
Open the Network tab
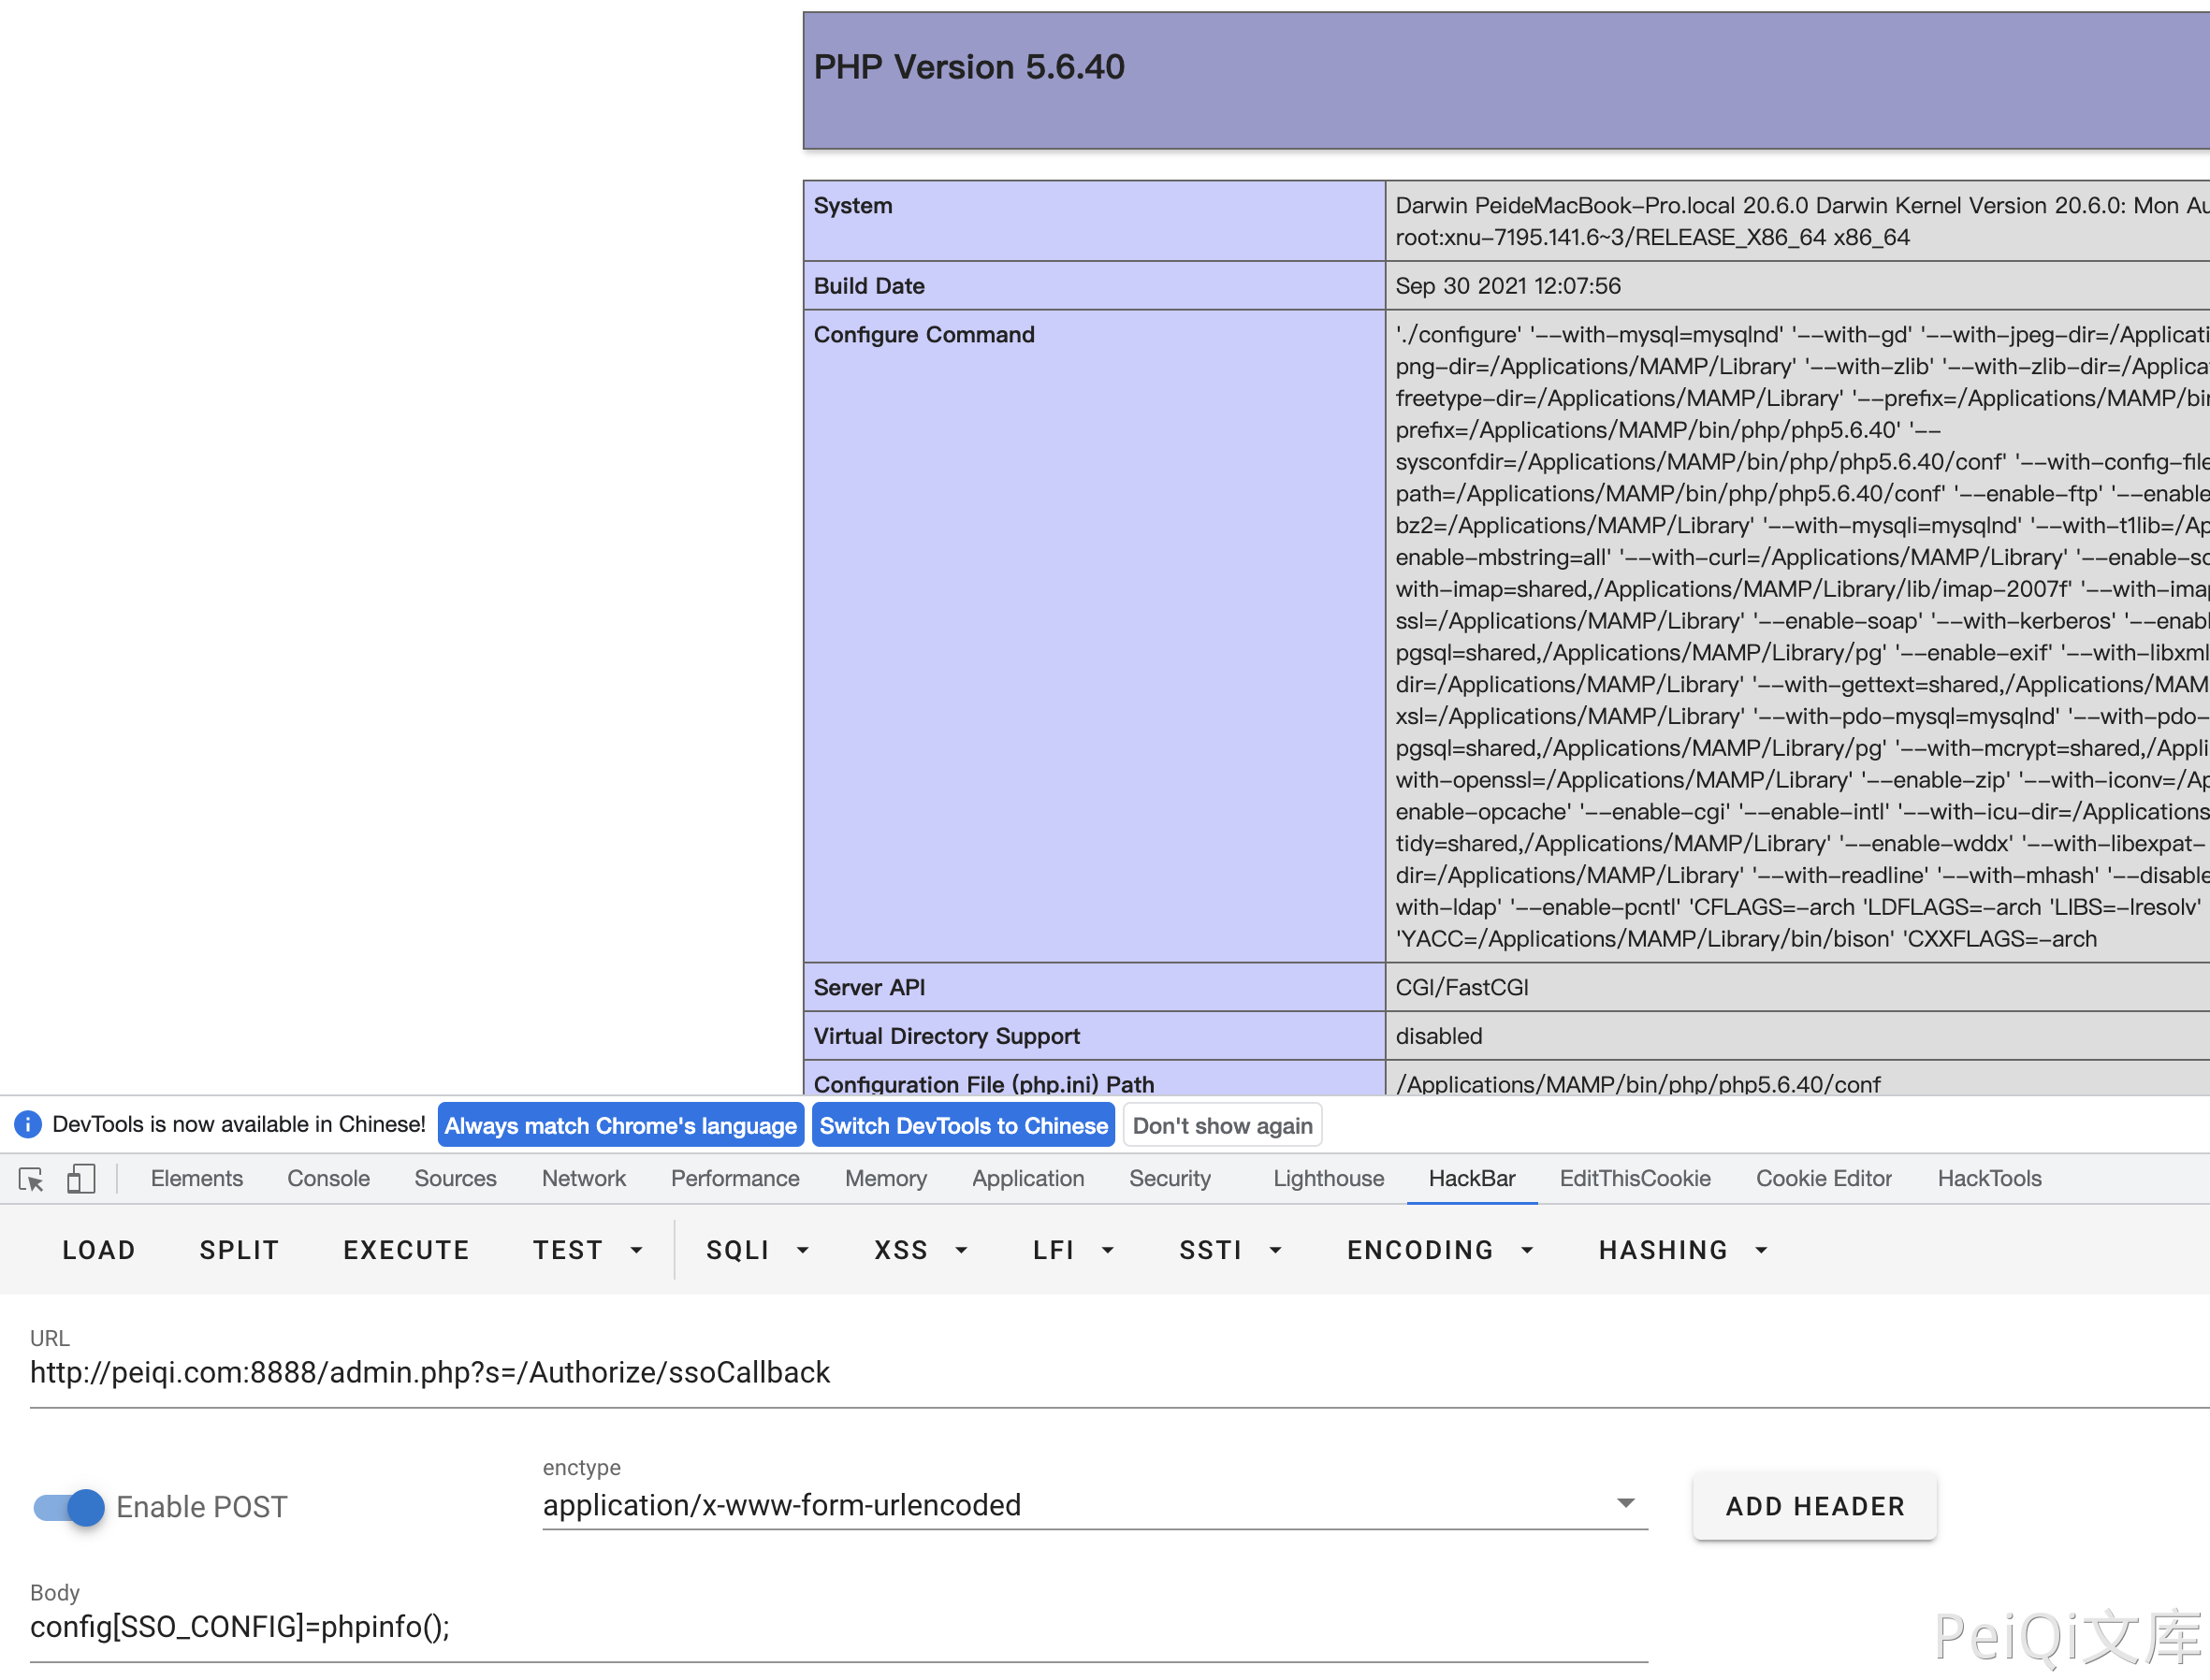(583, 1179)
